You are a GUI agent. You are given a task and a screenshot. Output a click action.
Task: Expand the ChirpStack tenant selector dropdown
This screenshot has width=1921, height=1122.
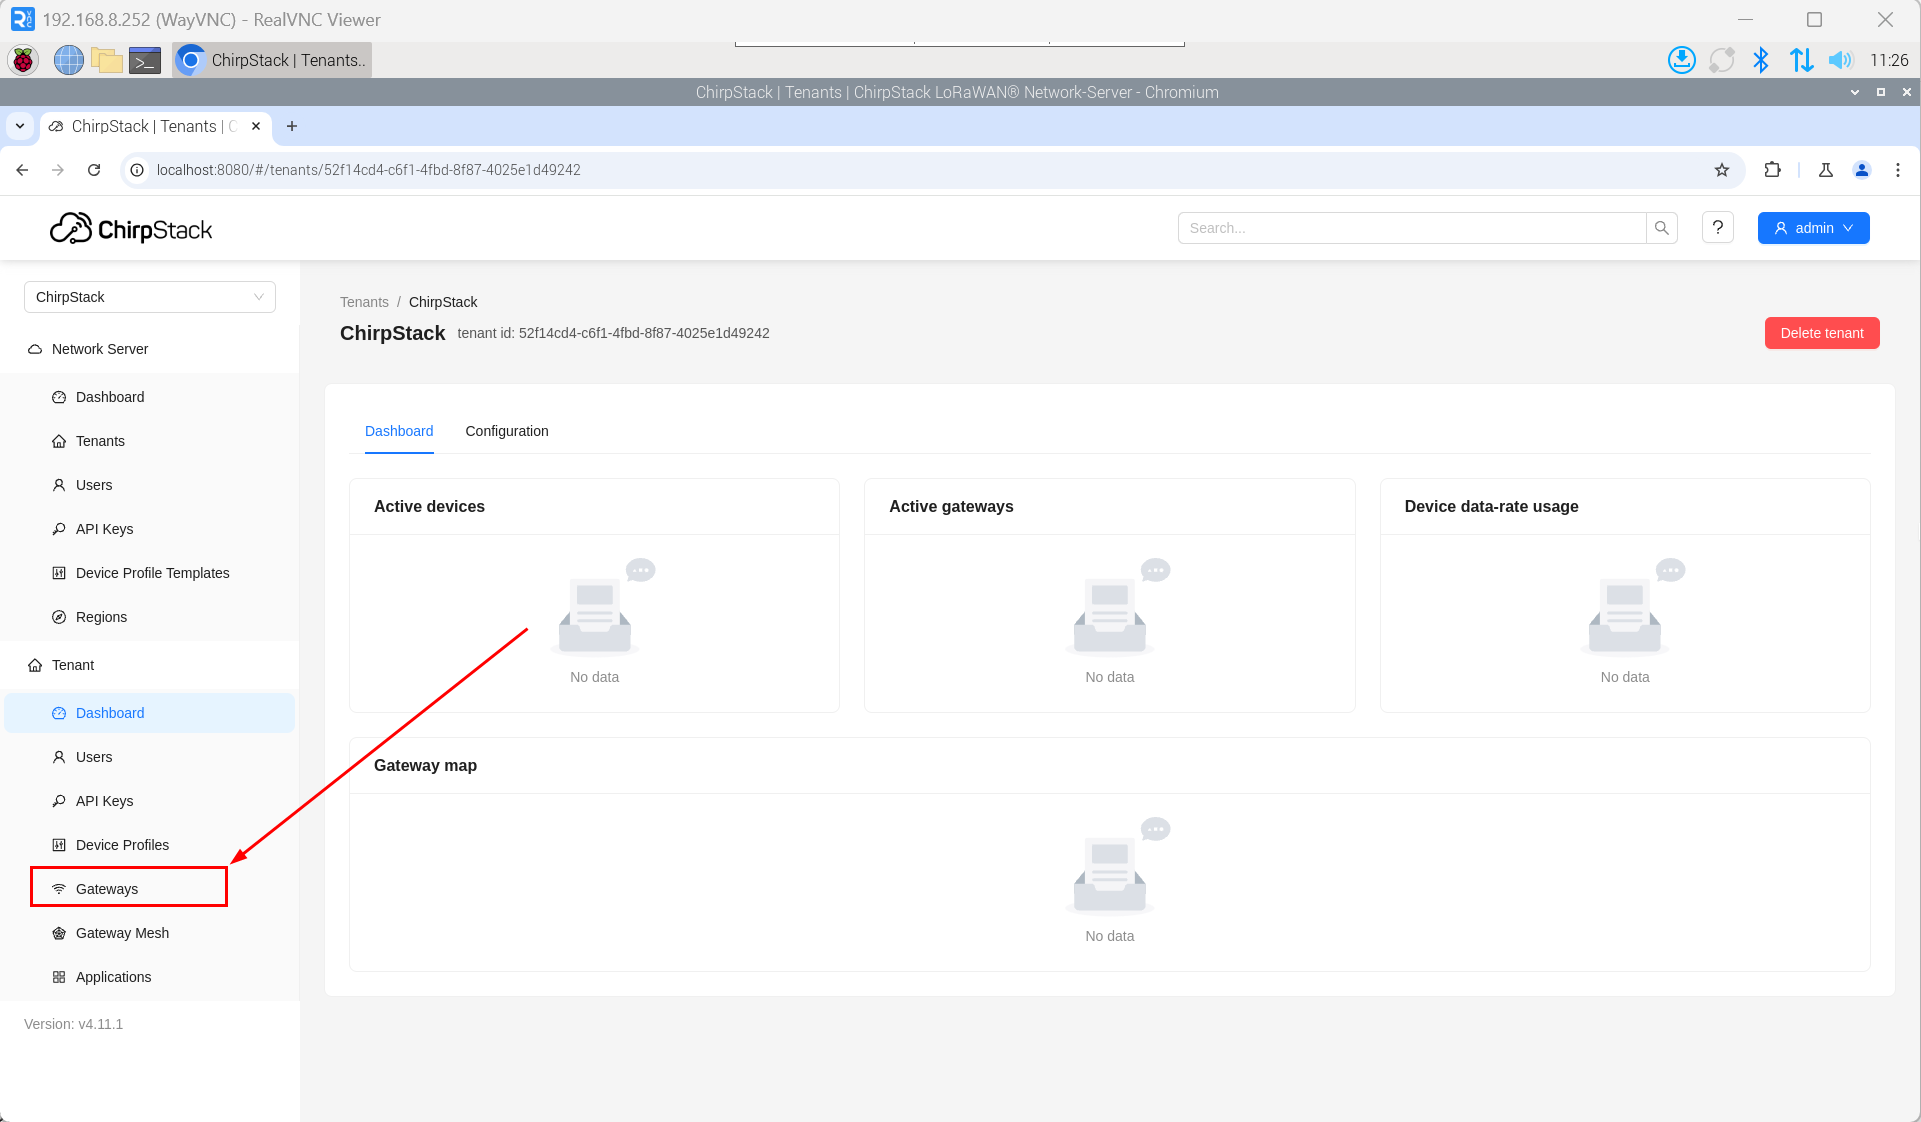tap(149, 297)
